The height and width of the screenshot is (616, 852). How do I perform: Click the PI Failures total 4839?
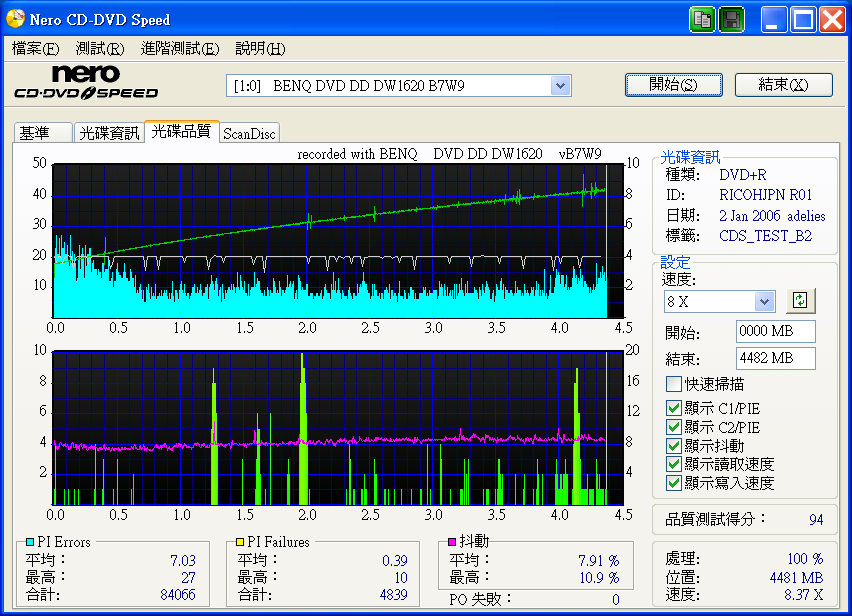(393, 595)
